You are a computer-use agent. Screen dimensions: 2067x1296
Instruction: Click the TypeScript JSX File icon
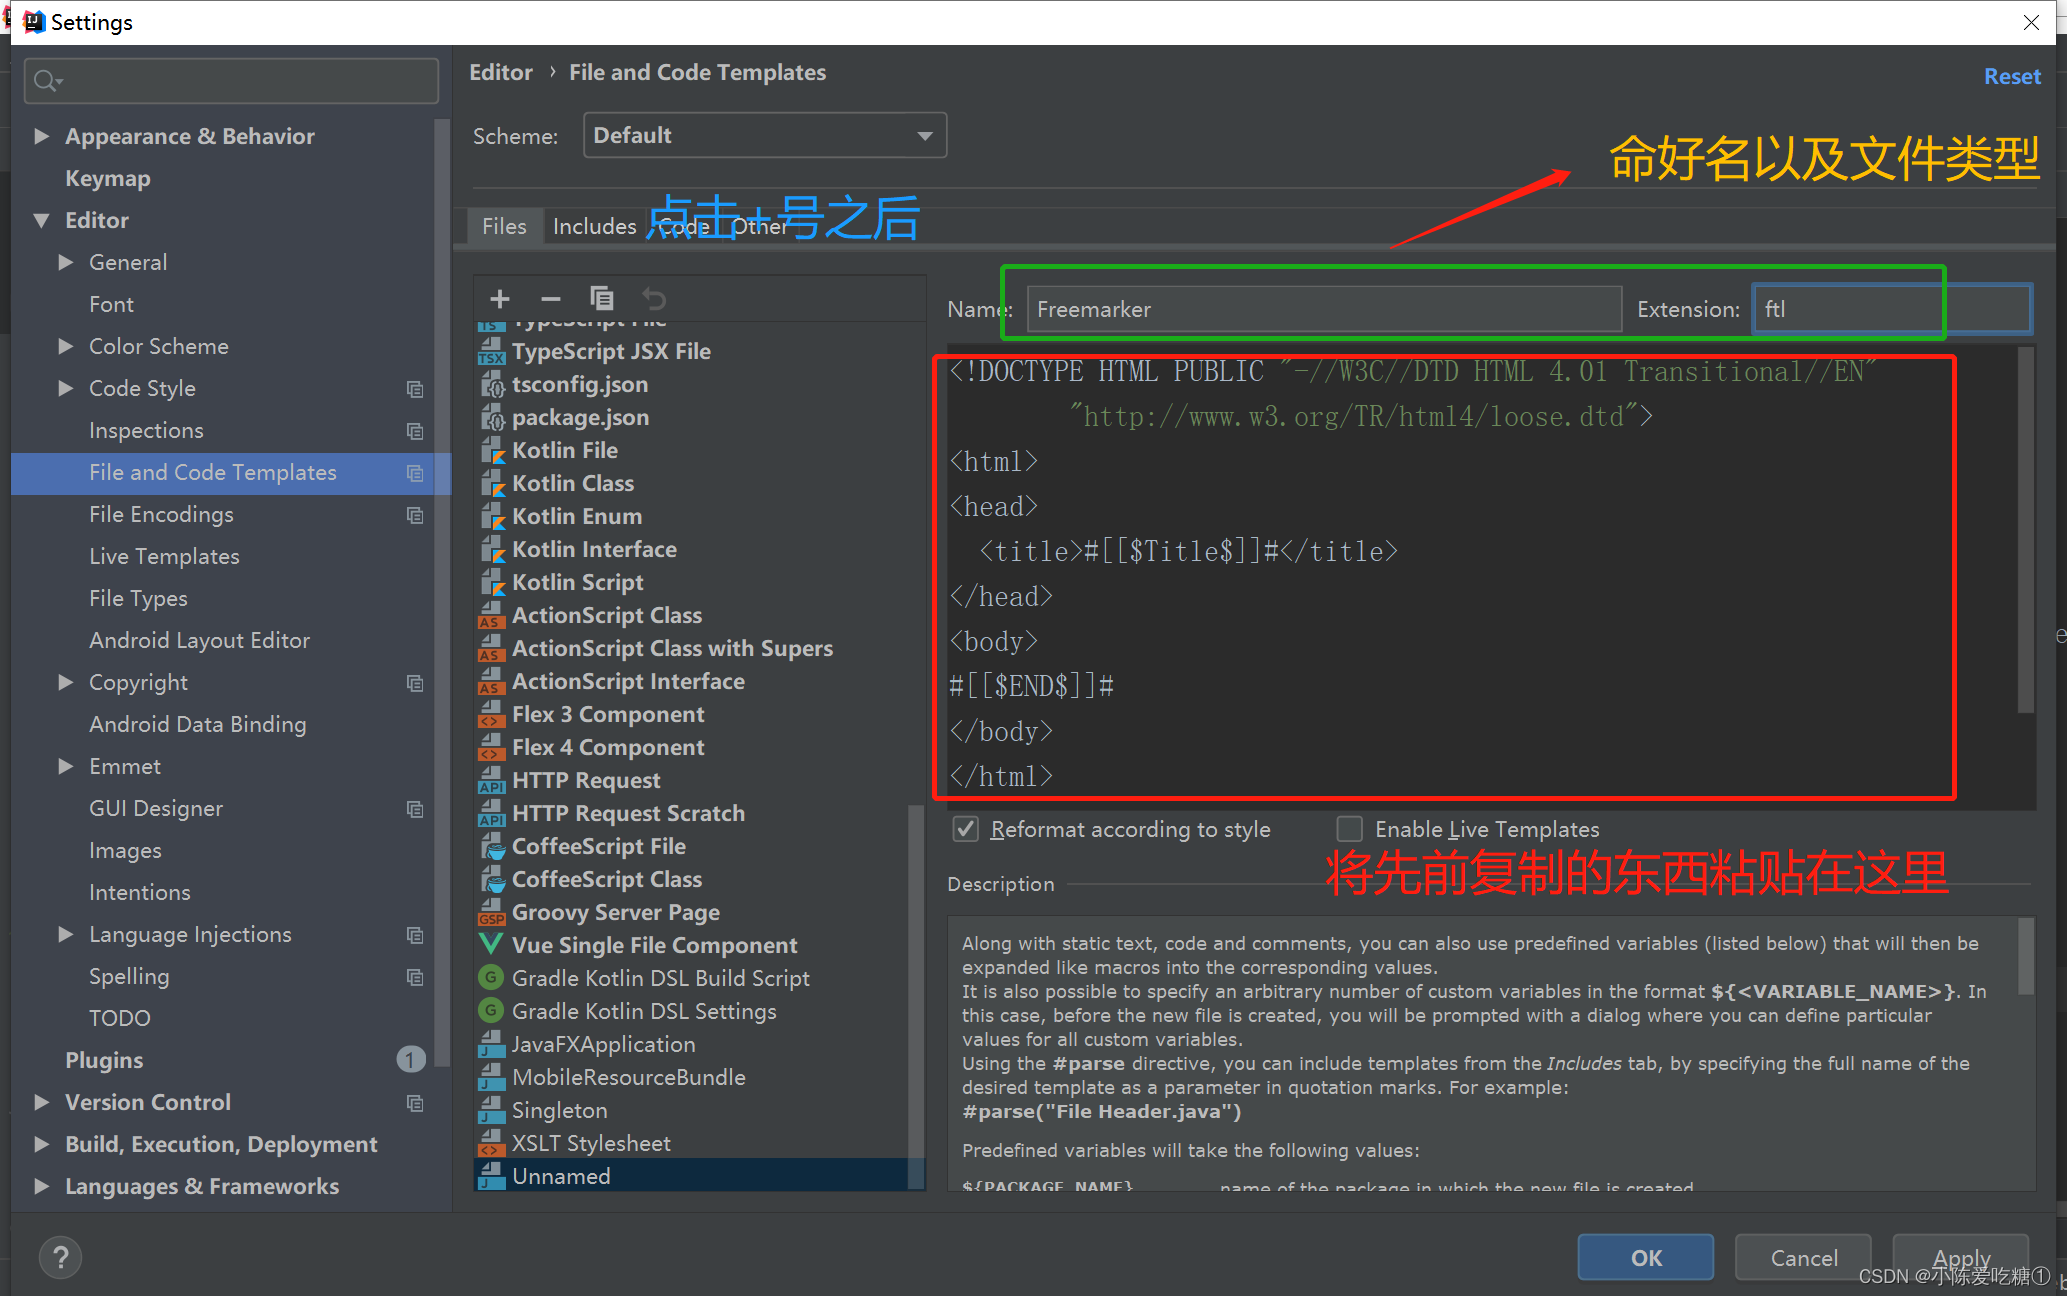click(491, 351)
